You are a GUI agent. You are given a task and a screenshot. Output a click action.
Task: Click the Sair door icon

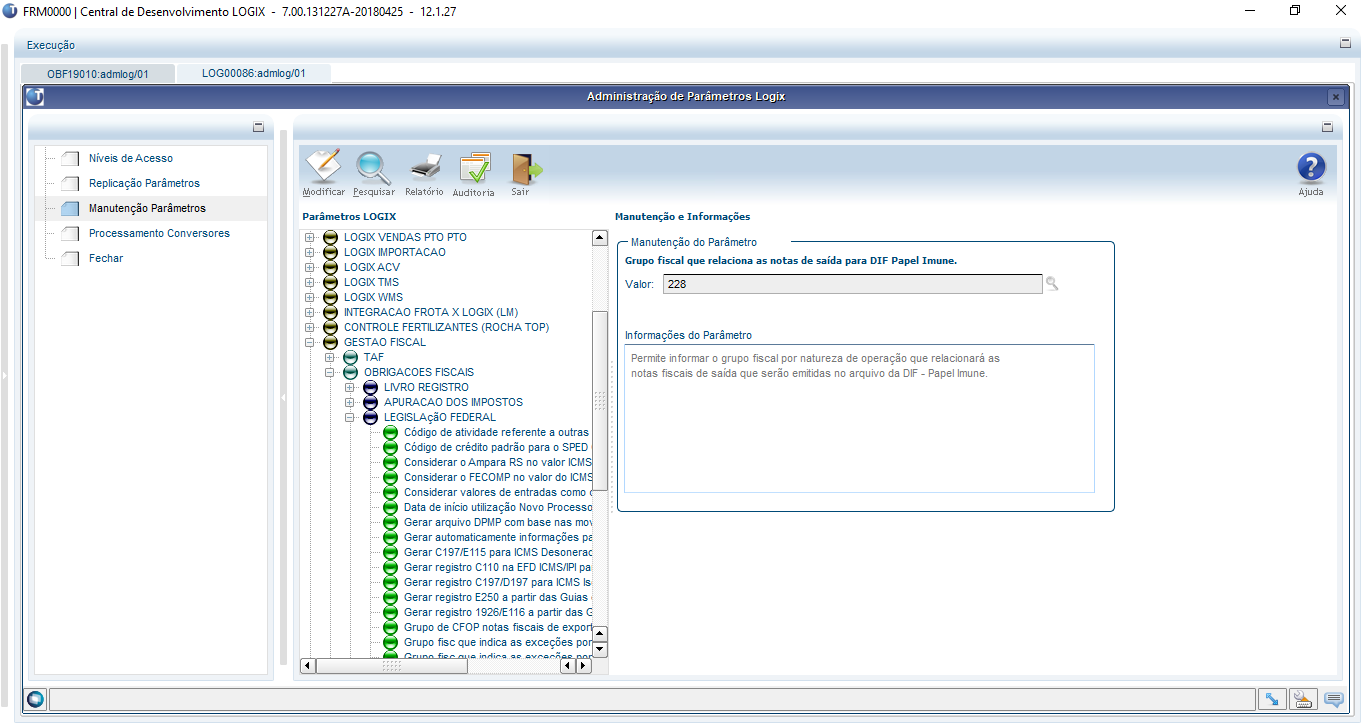524,167
